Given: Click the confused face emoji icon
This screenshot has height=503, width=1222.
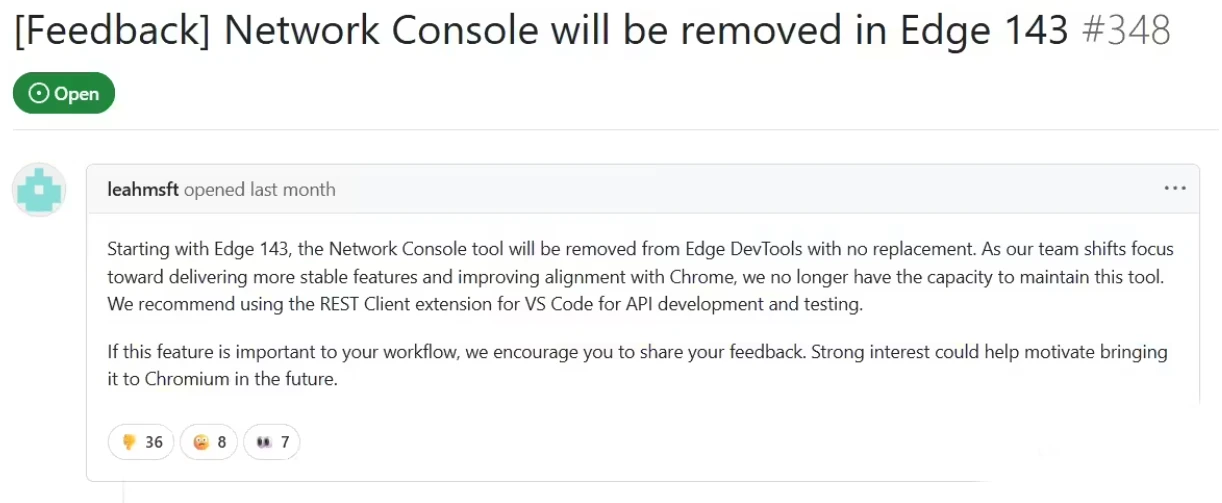Looking at the screenshot, I should [201, 442].
